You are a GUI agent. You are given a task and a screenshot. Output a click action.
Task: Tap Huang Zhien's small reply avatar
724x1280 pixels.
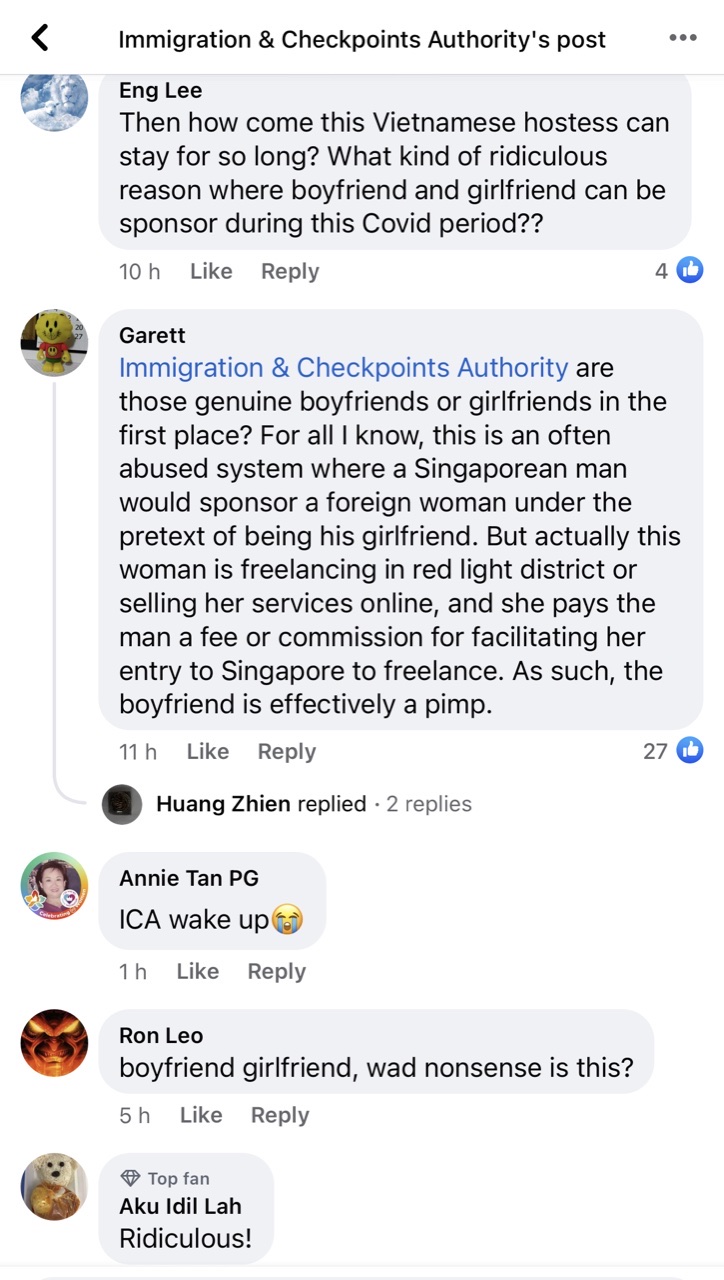122,804
